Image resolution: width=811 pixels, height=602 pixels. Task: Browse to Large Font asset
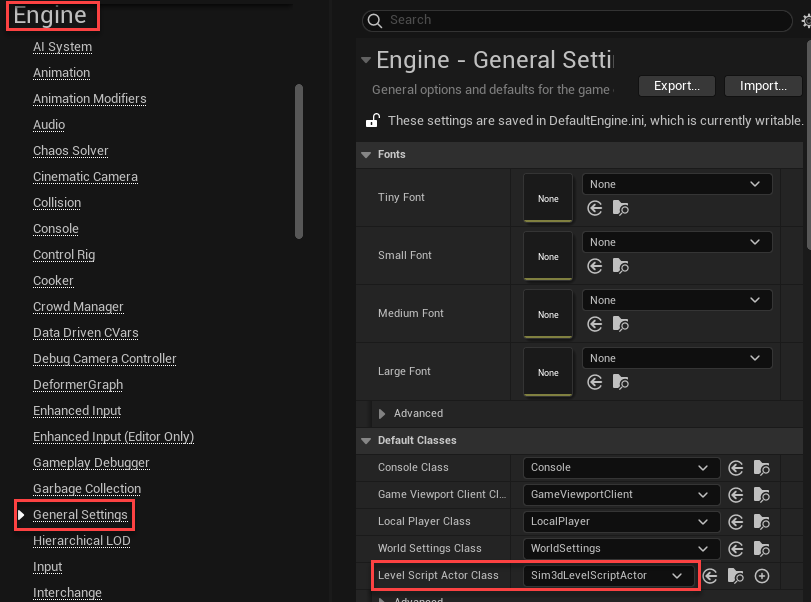620,382
